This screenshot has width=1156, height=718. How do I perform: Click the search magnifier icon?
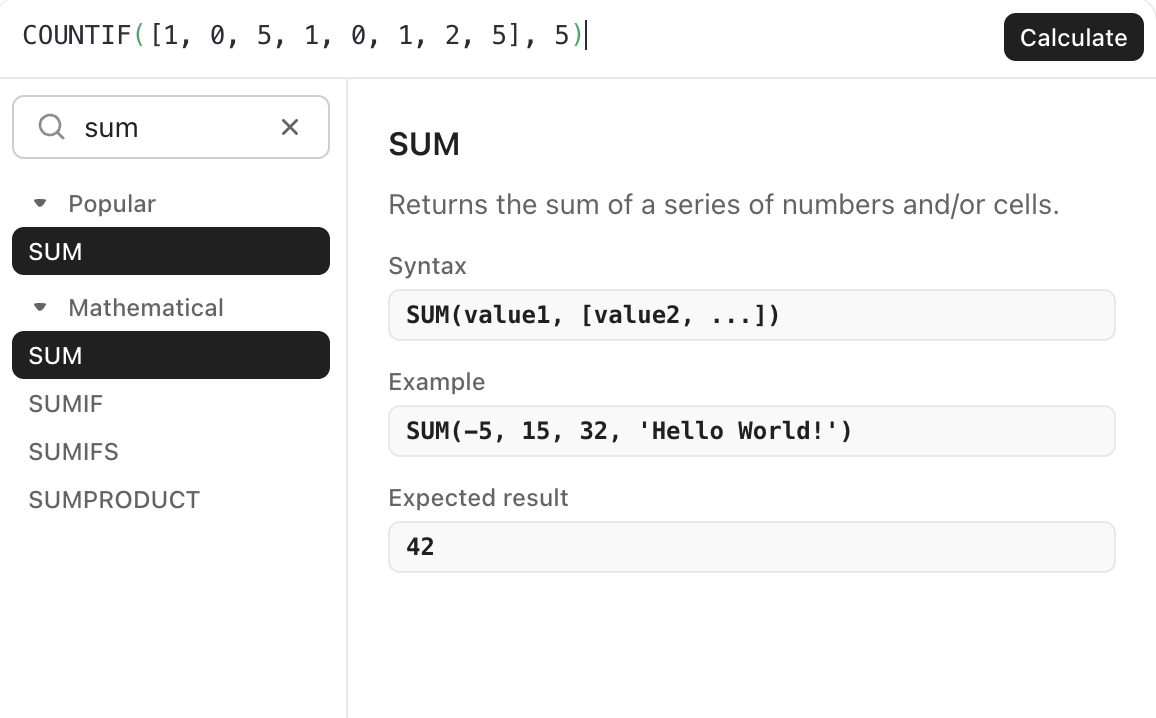(x=50, y=127)
